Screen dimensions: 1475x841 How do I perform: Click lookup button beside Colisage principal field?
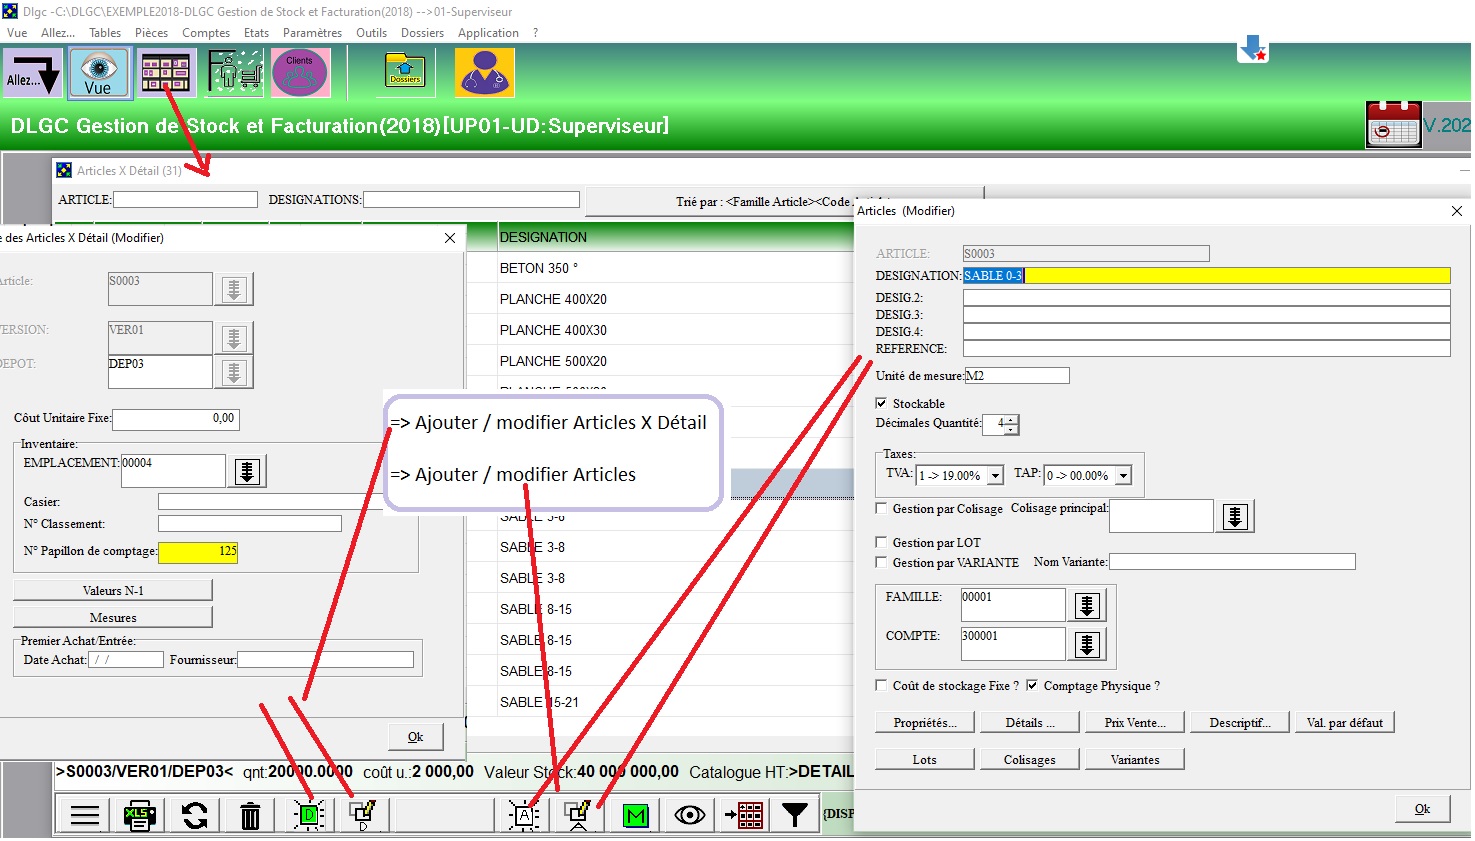pos(1235,516)
